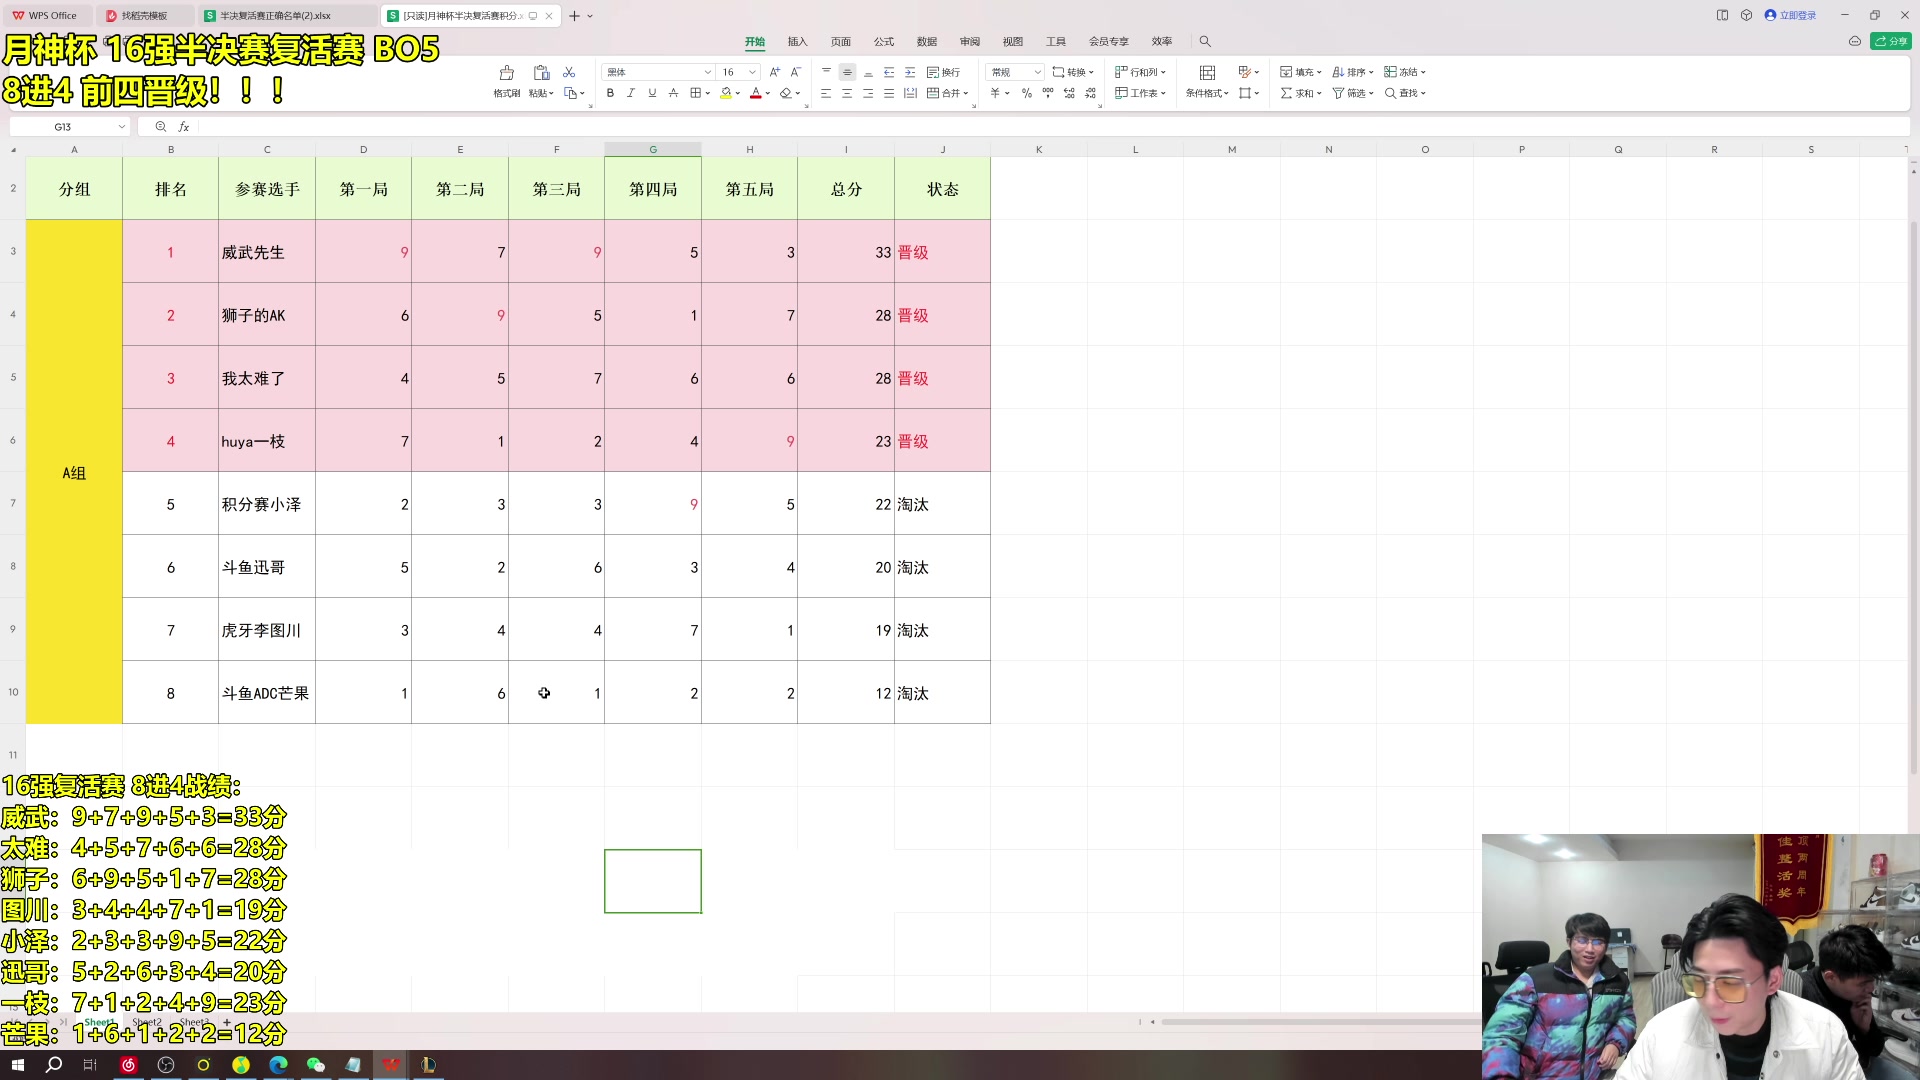Image resolution: width=1920 pixels, height=1080 pixels.
Task: Toggle wrap text (换行)
Action: (x=943, y=72)
